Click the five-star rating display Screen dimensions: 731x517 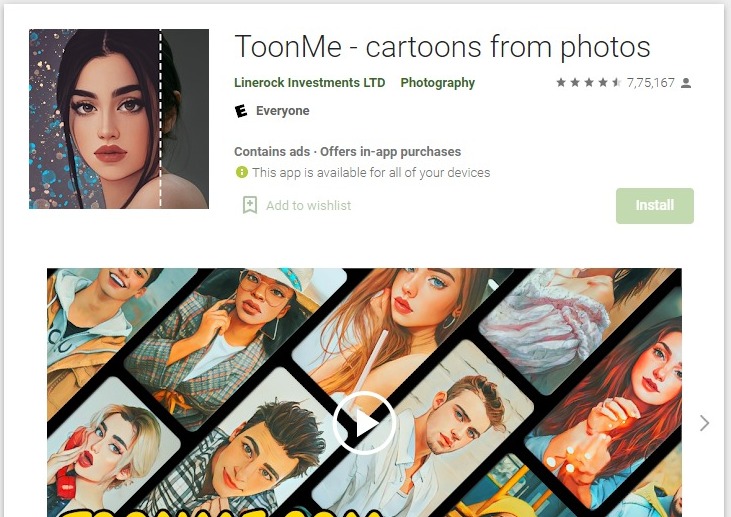[x=589, y=83]
